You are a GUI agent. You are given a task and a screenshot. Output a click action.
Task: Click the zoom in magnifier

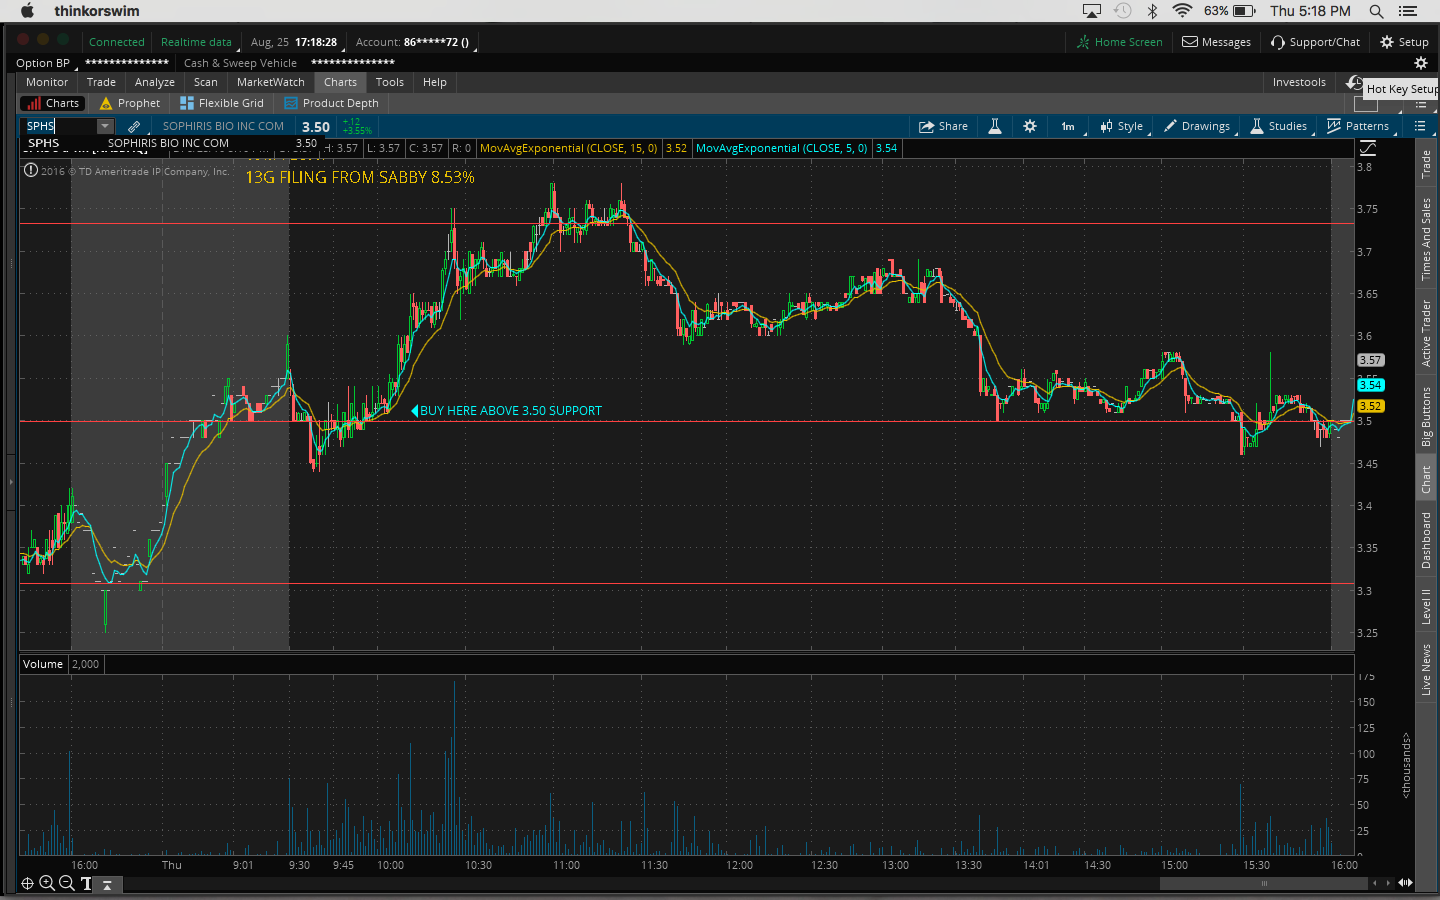(47, 883)
